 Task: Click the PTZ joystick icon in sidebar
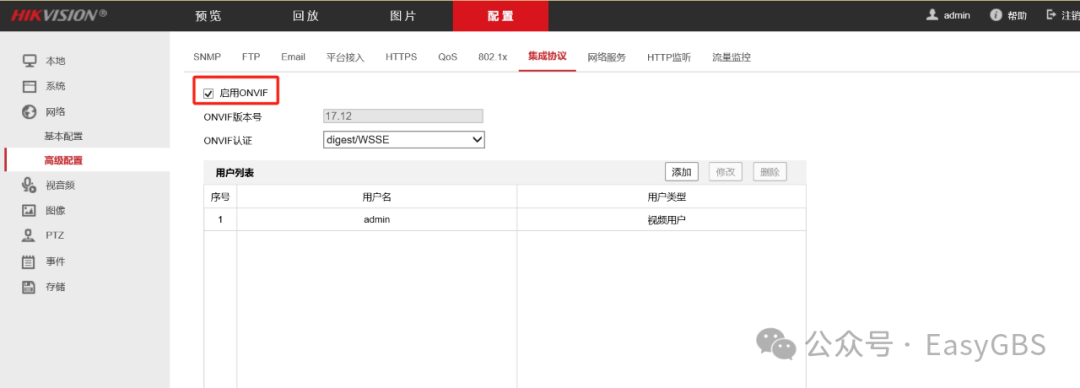(29, 236)
